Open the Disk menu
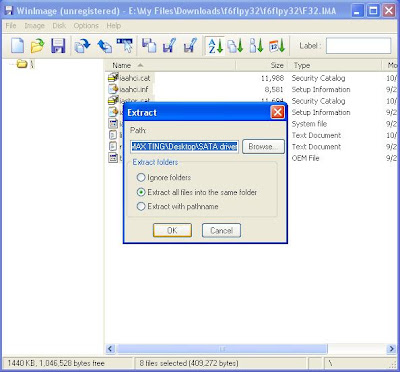Screen dimensions: 400x372 (59, 26)
